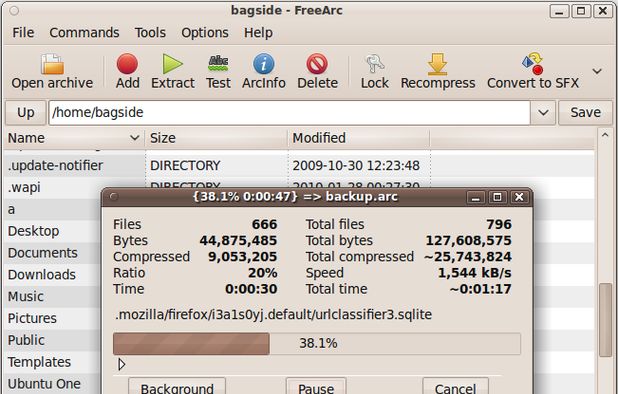Click the Lock keys icon

point(374,64)
